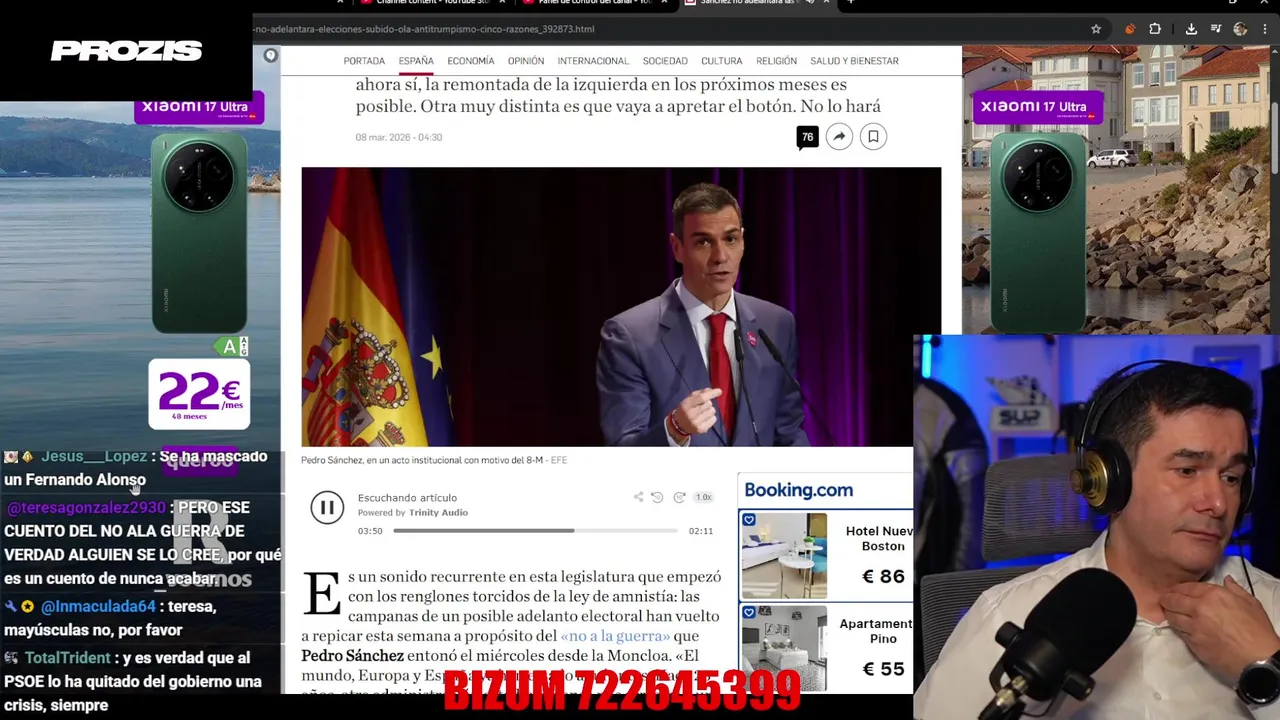Share the article with arrow icon
Screen dimensions: 1280x720
[x=839, y=137]
